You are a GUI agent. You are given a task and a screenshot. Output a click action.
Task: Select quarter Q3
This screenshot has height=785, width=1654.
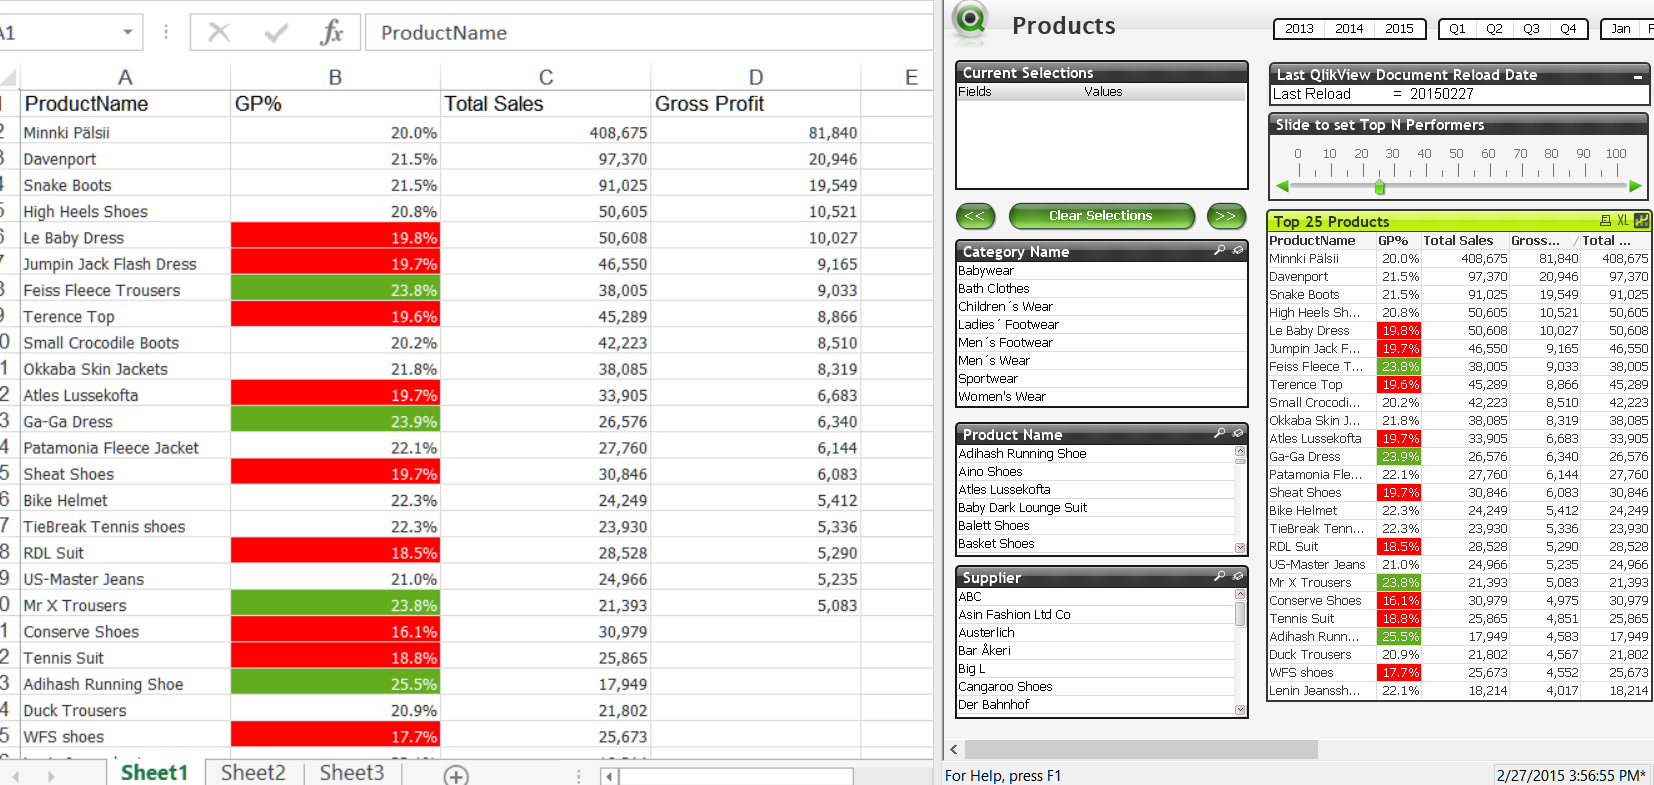coord(1531,29)
